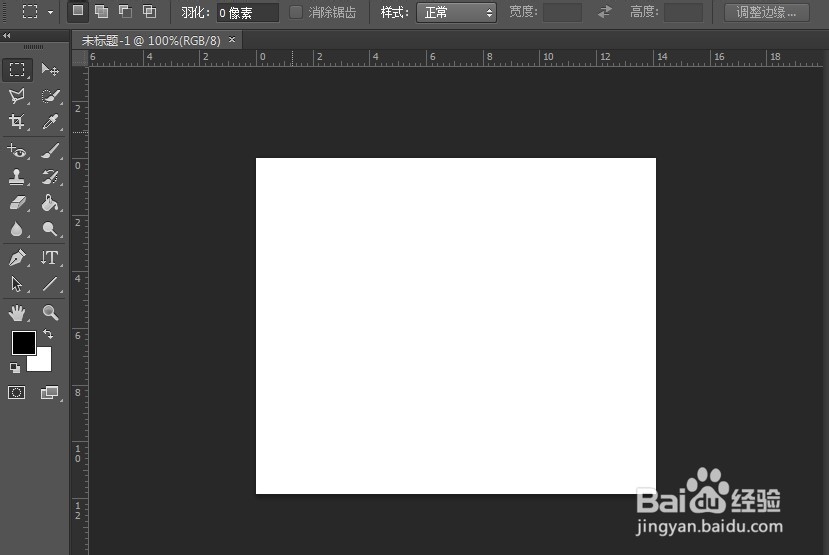Swap foreground and background colors

click(x=48, y=334)
